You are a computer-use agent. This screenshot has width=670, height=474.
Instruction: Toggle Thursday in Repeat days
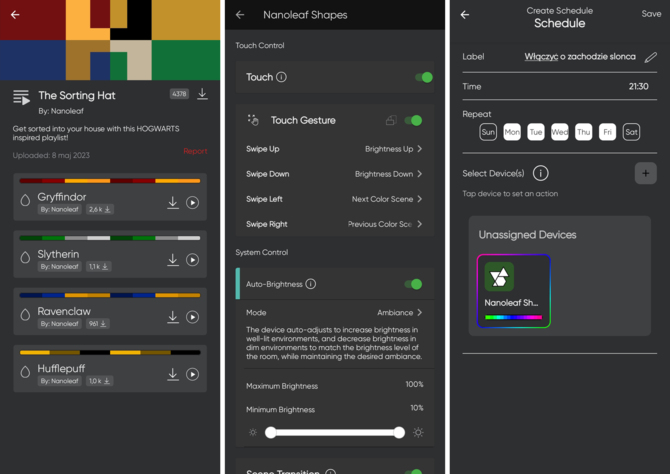pos(584,132)
